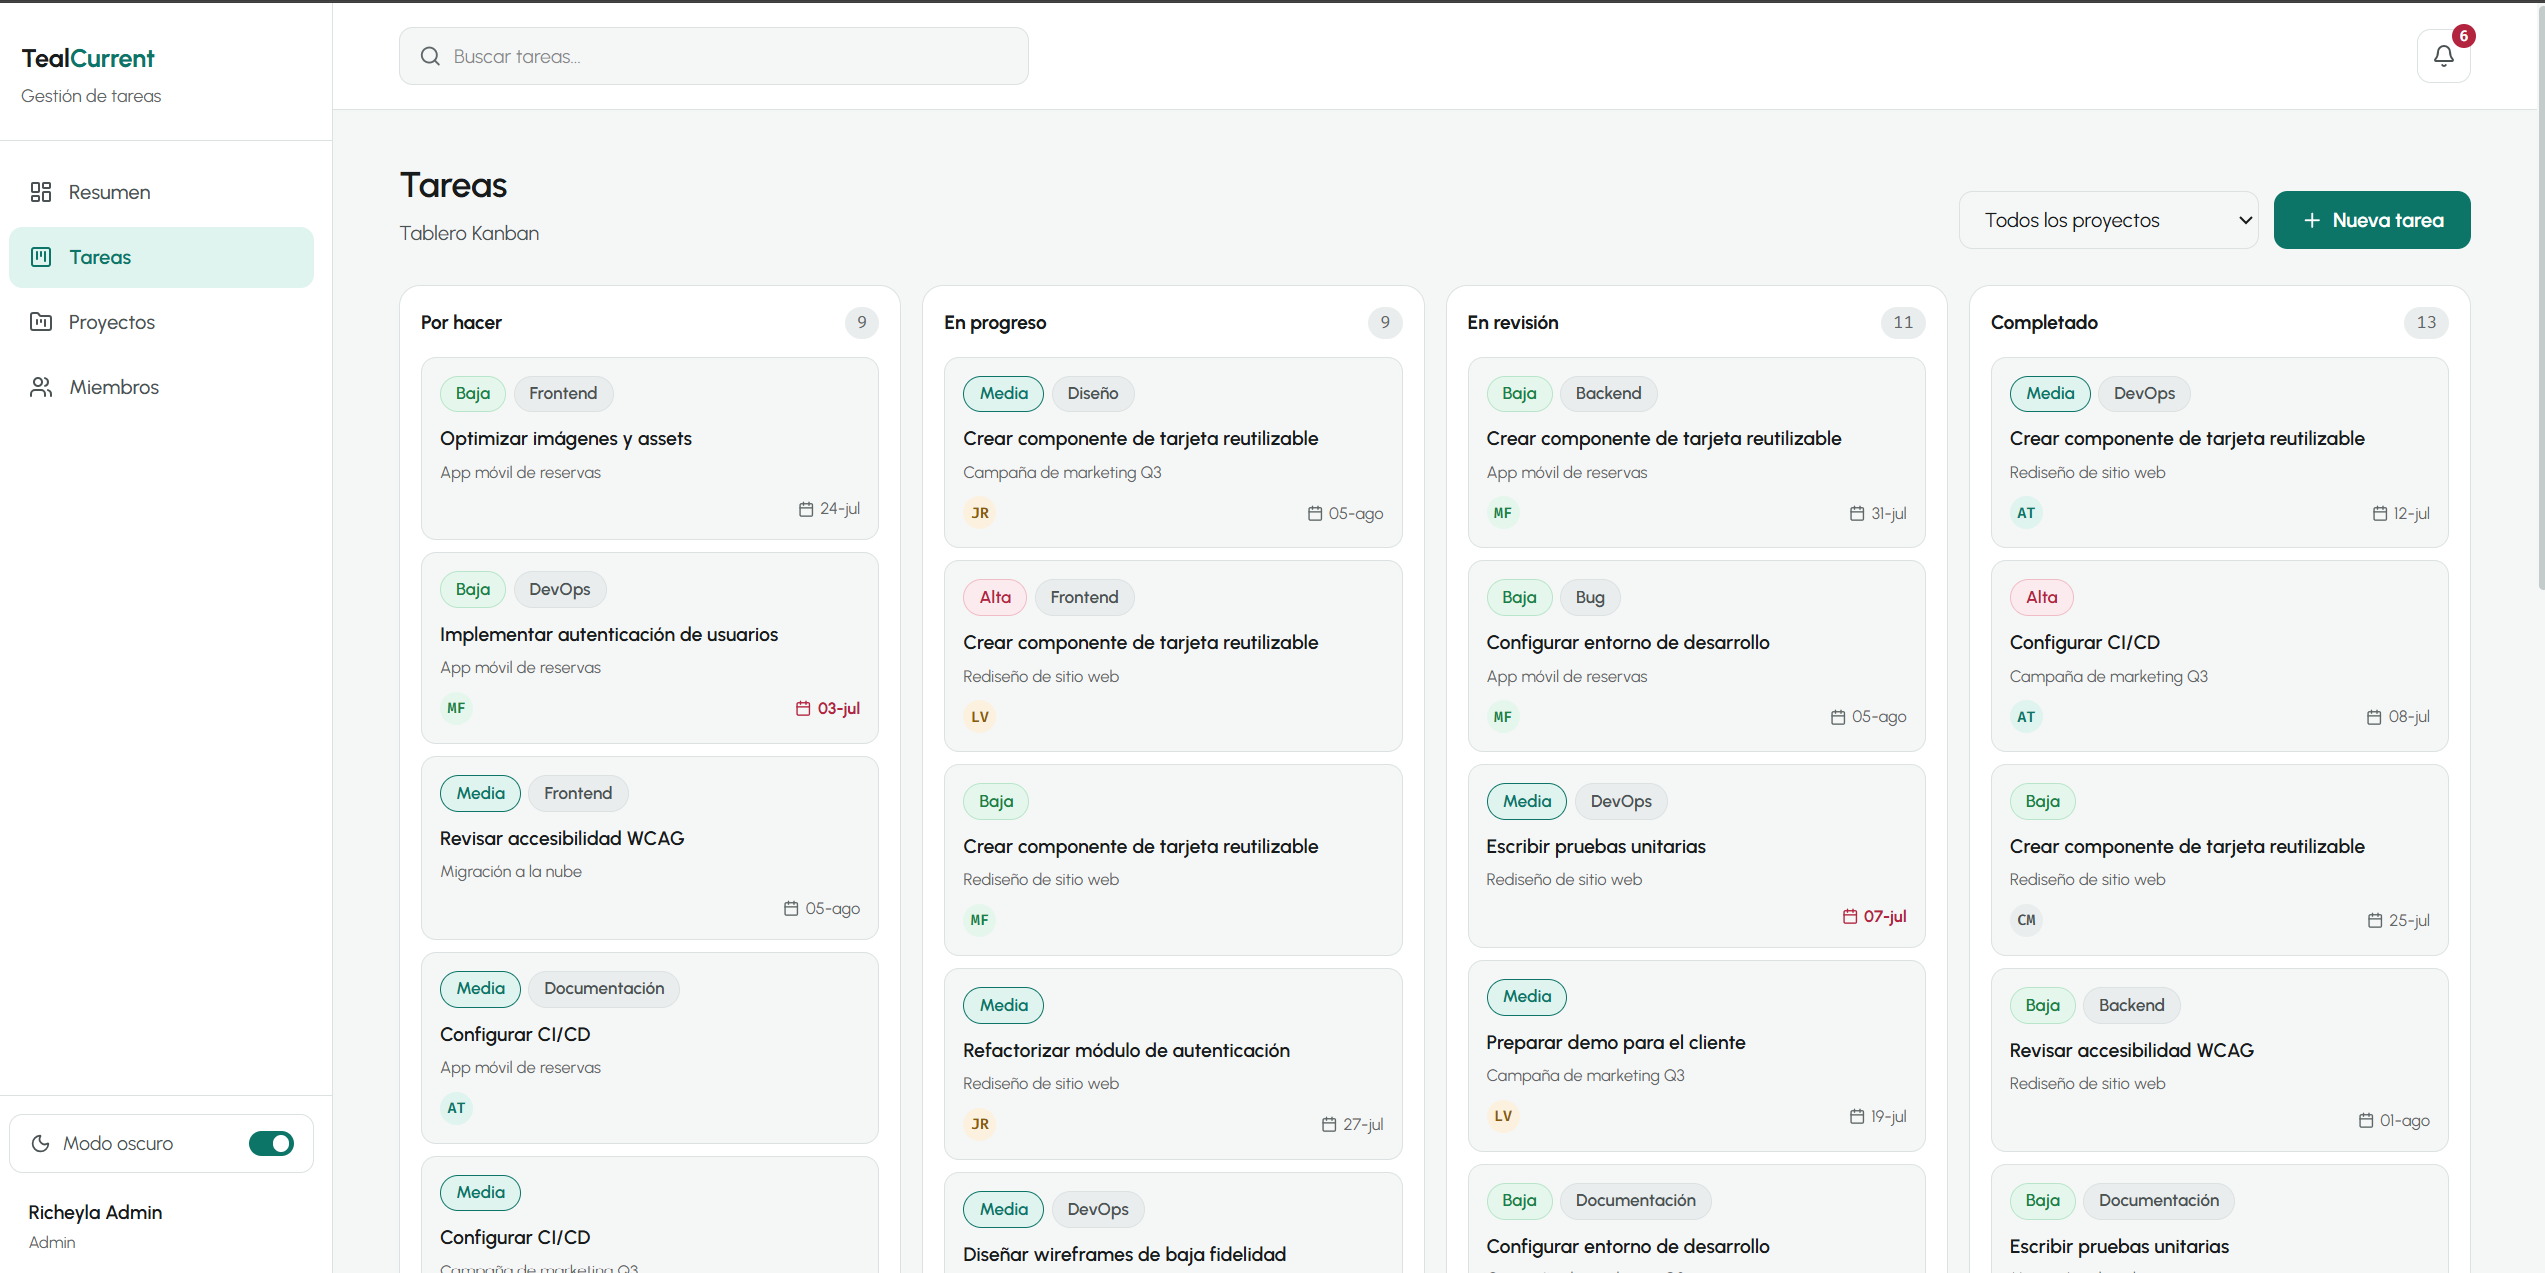Image resolution: width=2545 pixels, height=1273 pixels.
Task: Click the search magnifier icon
Action: (x=430, y=56)
